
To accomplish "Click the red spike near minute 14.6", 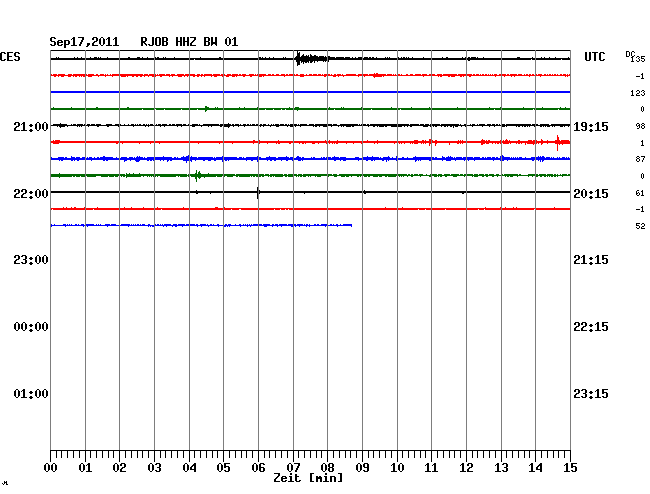I will [x=558, y=143].
